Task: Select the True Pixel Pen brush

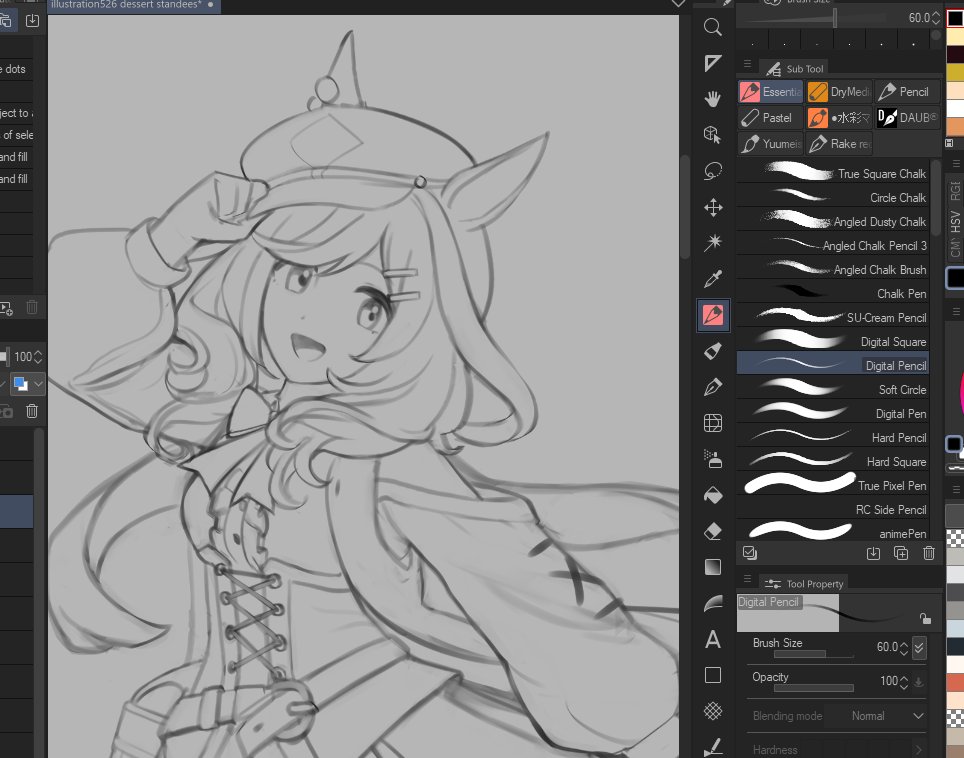Action: [x=832, y=485]
